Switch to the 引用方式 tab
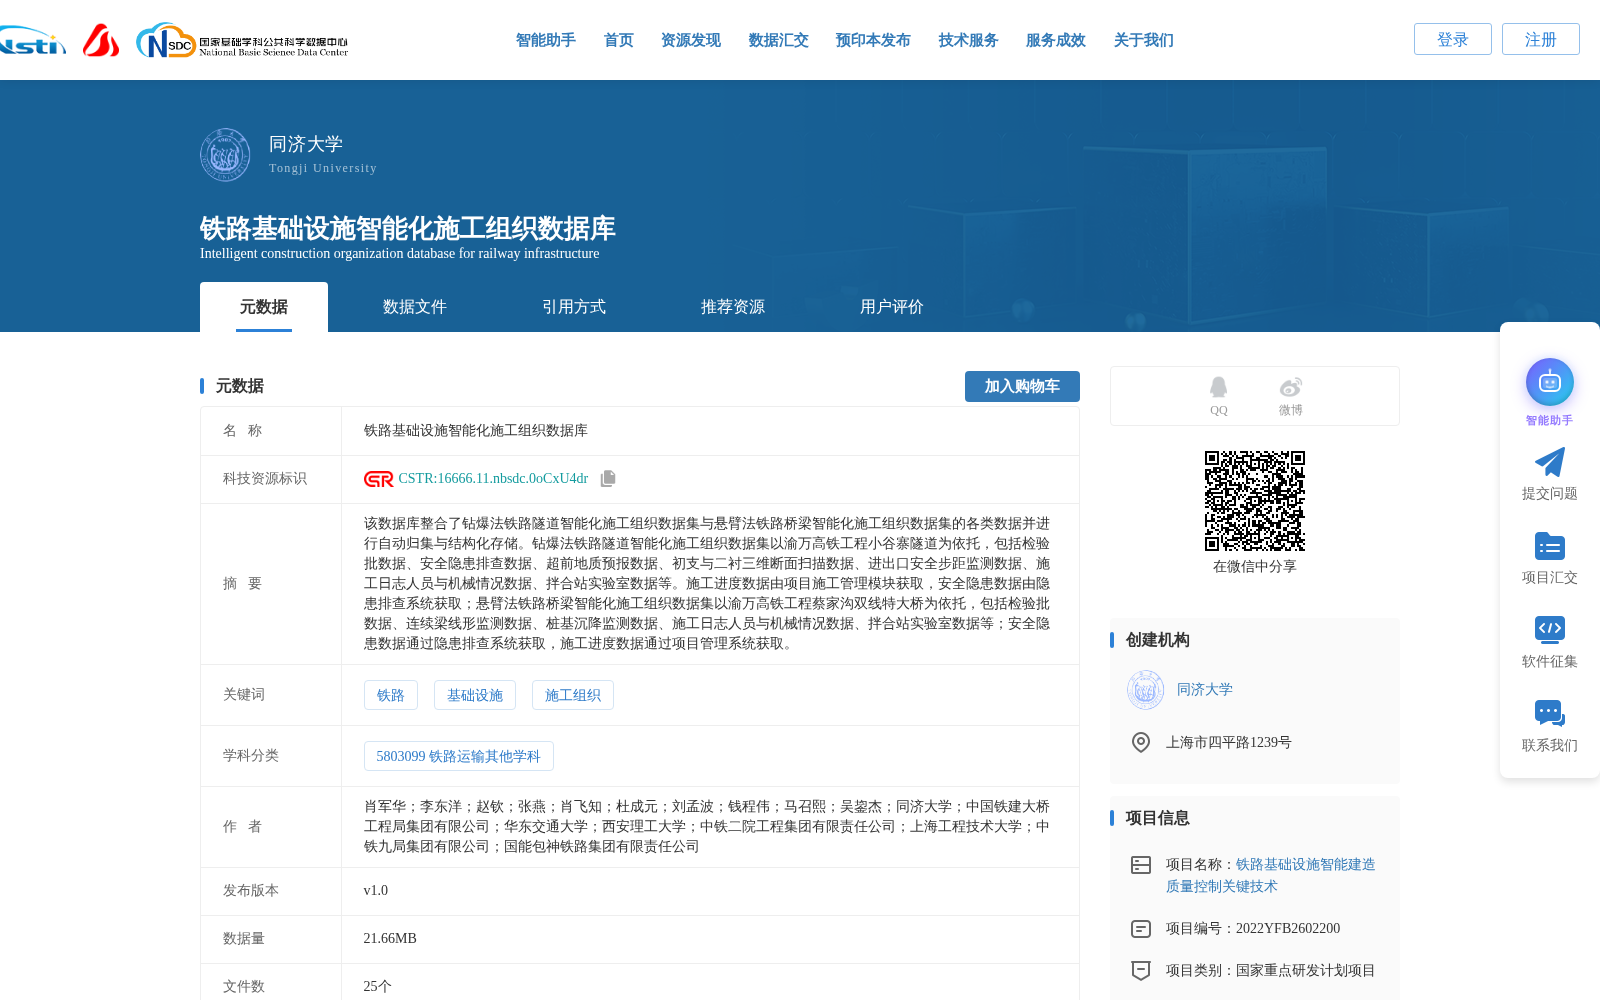1600x1000 pixels. click(x=574, y=307)
